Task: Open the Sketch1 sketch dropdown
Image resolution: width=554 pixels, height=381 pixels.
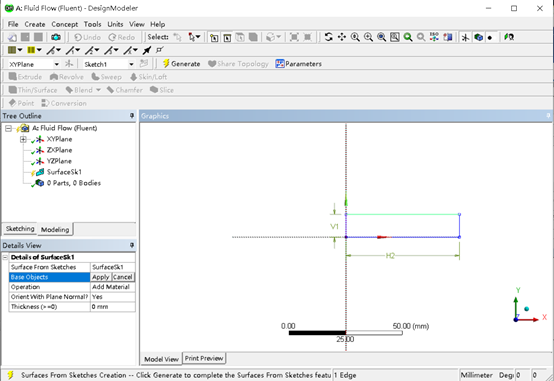Action: pyautogui.click(x=131, y=64)
